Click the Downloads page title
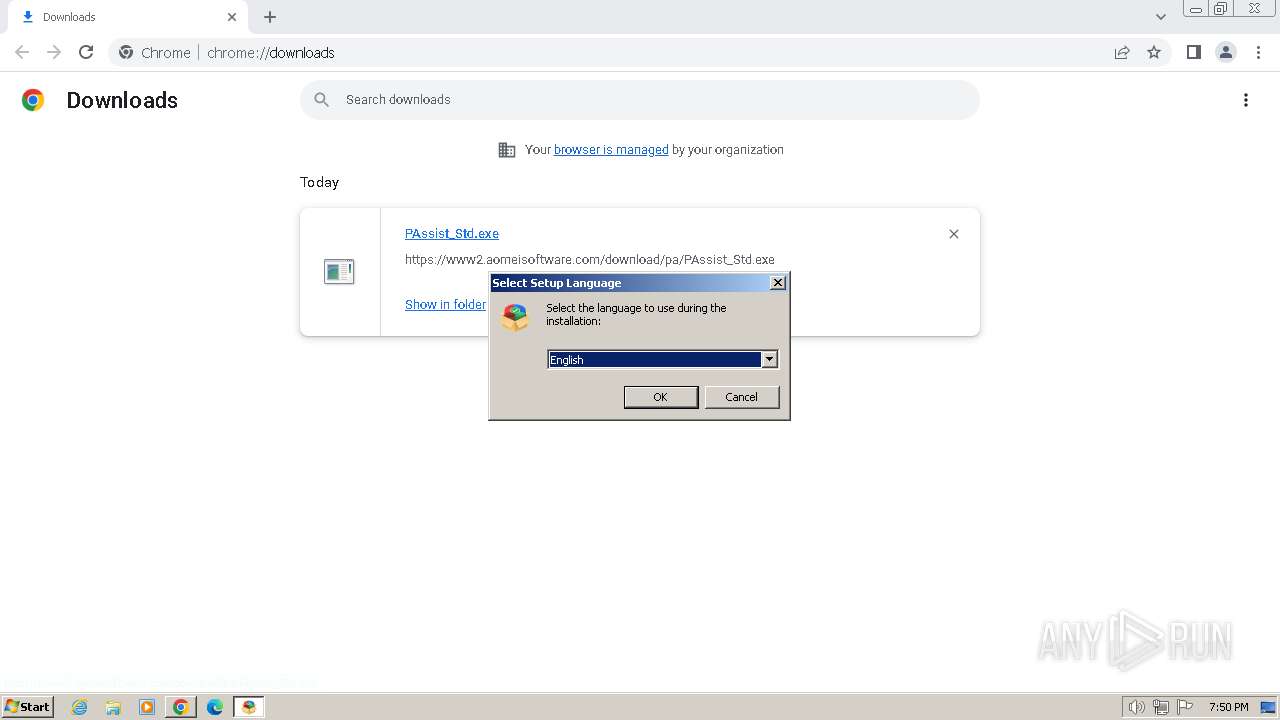Screen dimensions: 1280x720 122,100
